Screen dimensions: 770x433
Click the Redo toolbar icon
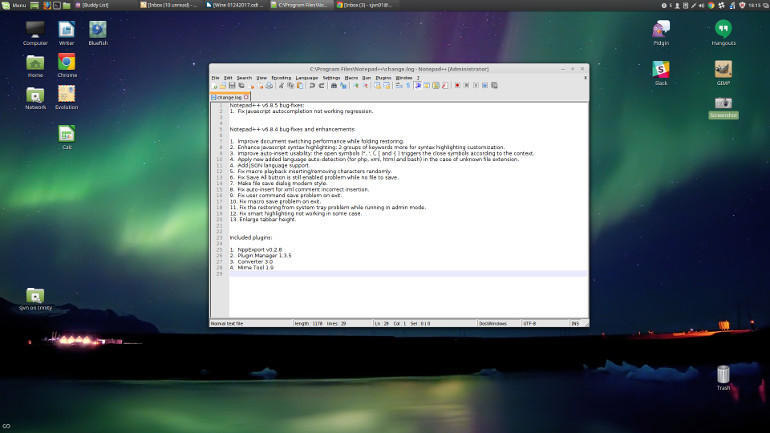tap(322, 85)
